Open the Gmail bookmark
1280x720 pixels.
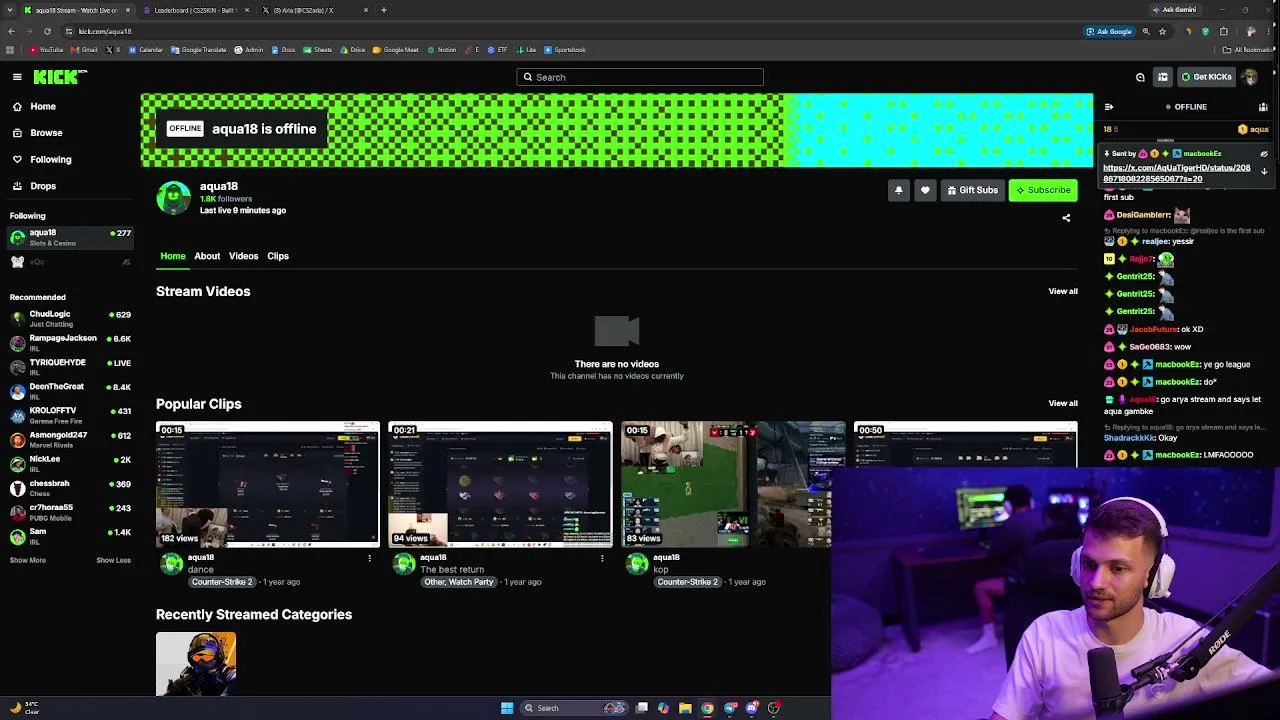(85, 50)
